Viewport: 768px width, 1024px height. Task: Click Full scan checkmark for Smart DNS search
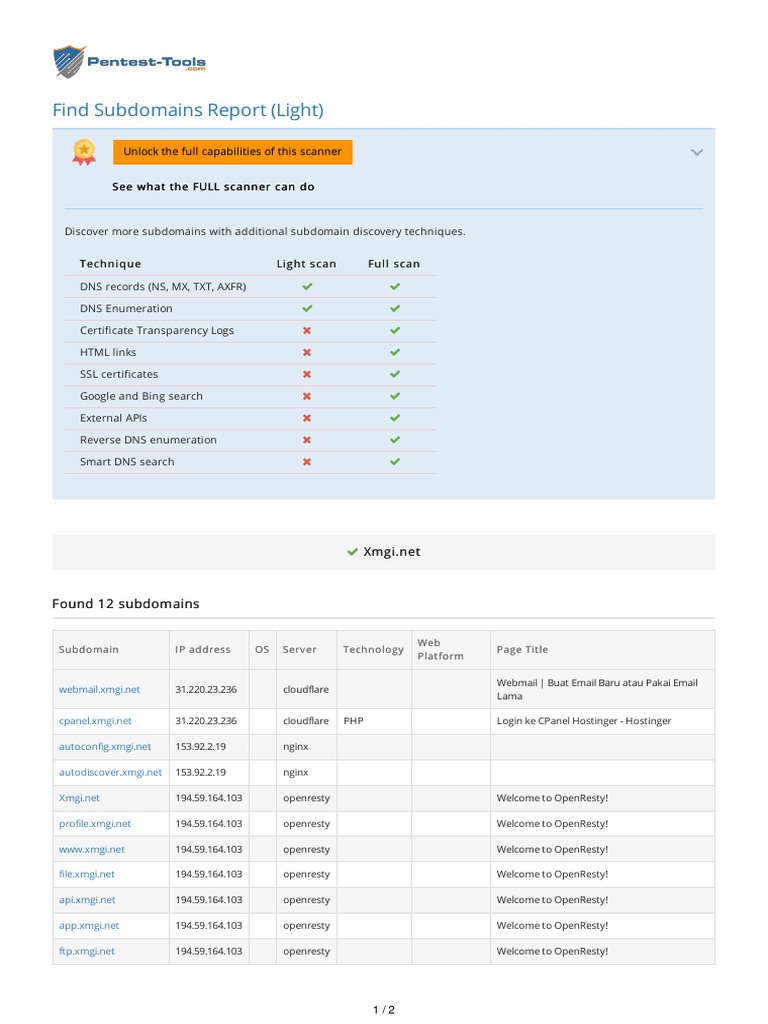394,462
